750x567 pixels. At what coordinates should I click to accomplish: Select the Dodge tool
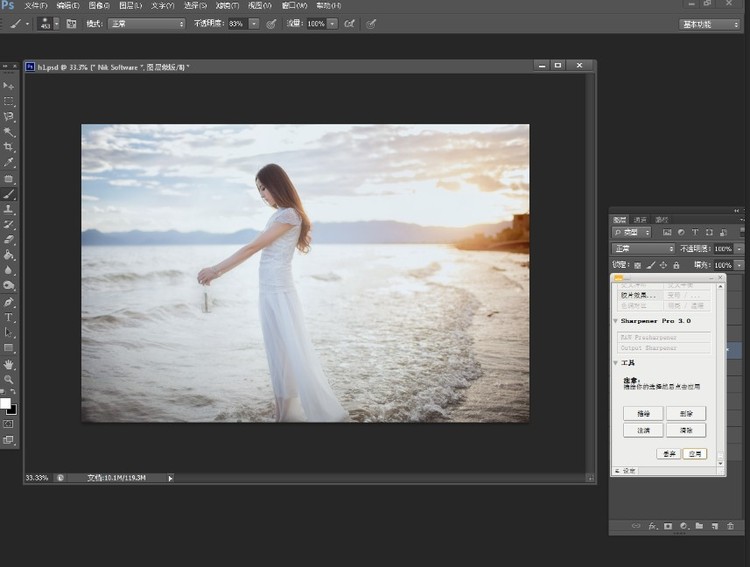9,286
